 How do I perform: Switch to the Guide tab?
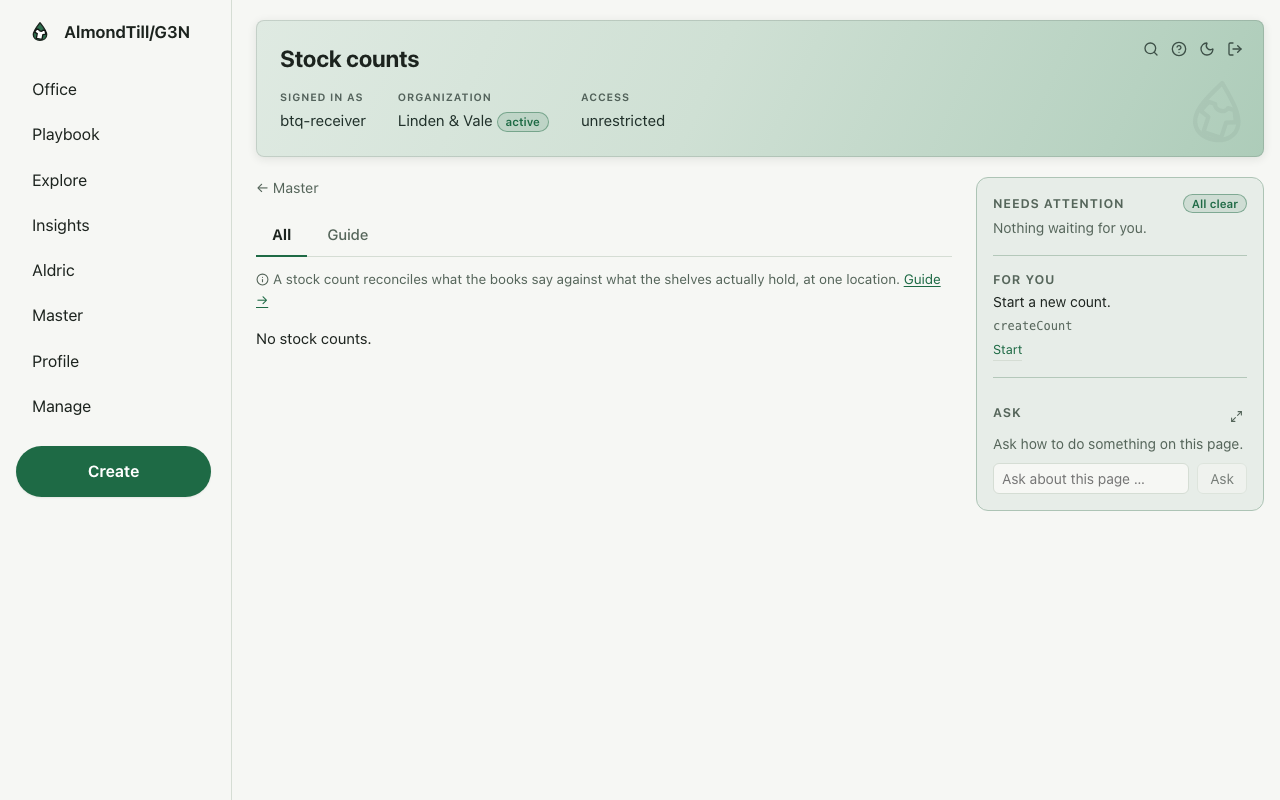[x=347, y=235]
